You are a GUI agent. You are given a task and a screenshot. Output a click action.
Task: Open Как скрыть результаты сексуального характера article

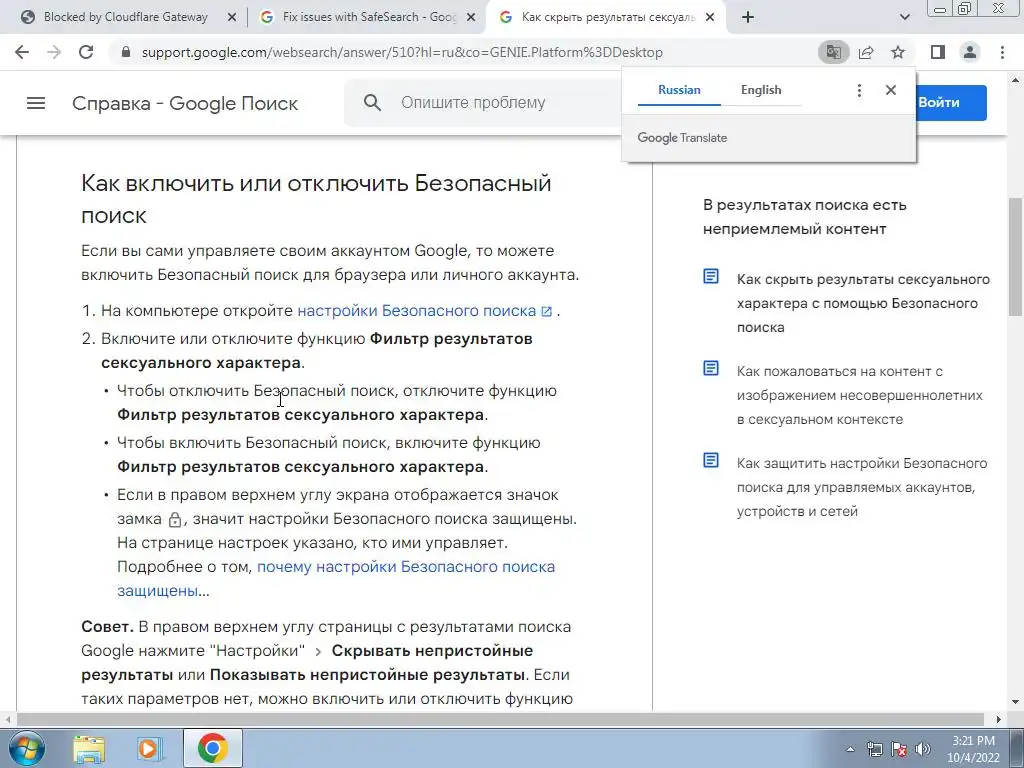pos(863,303)
